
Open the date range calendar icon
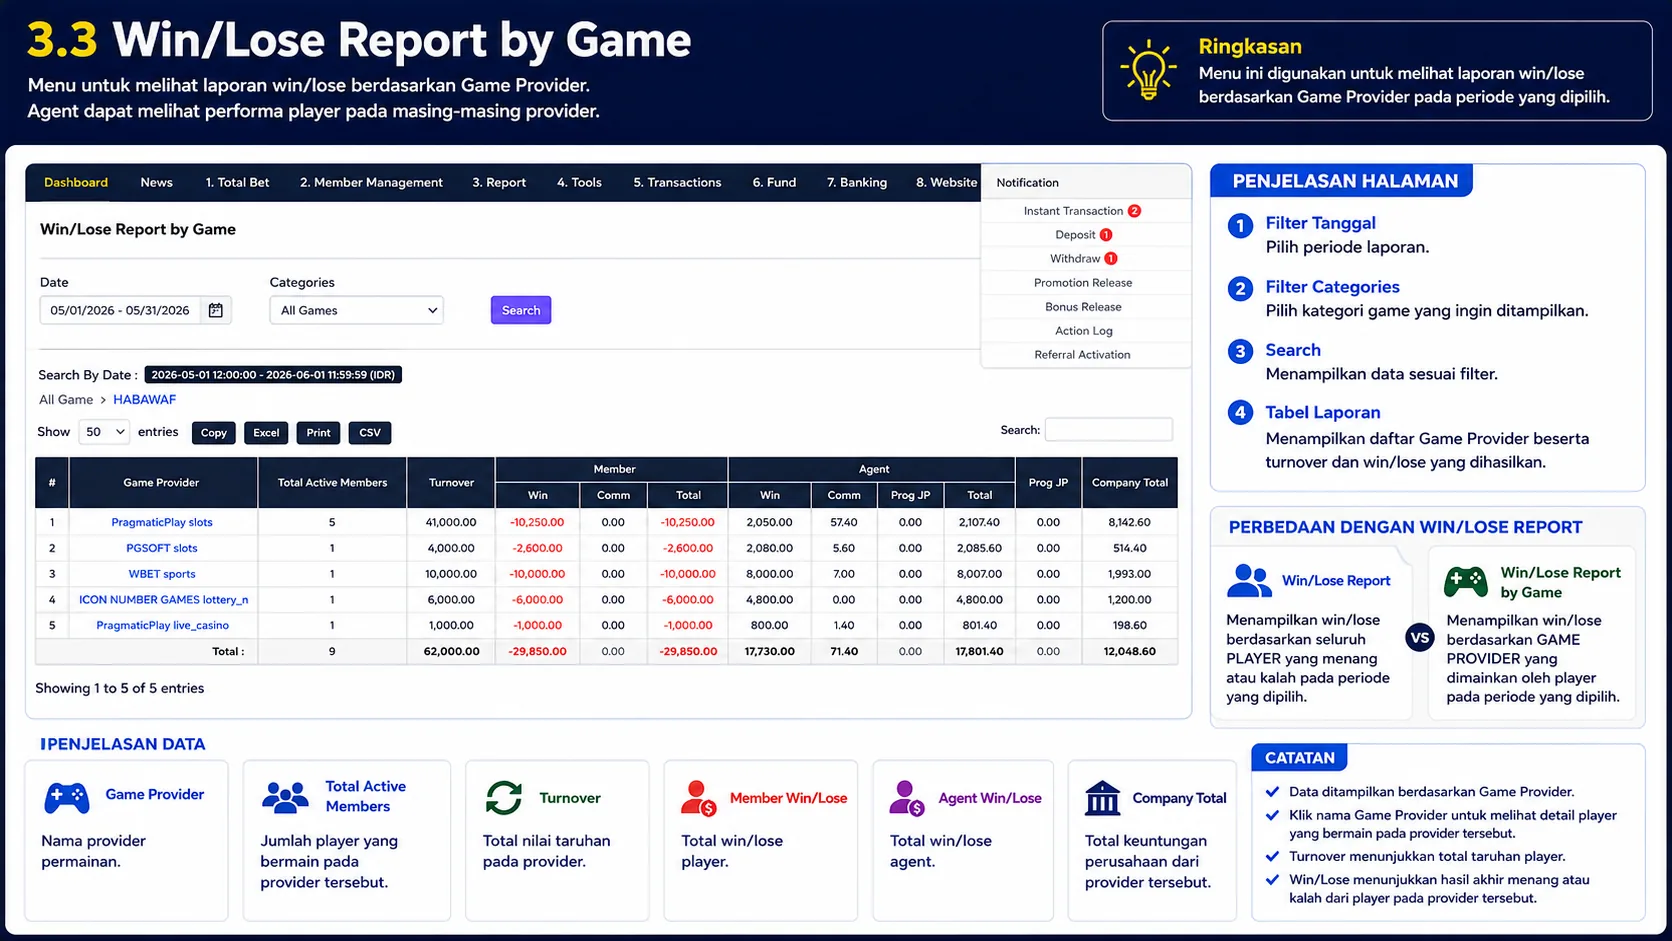[x=216, y=310]
